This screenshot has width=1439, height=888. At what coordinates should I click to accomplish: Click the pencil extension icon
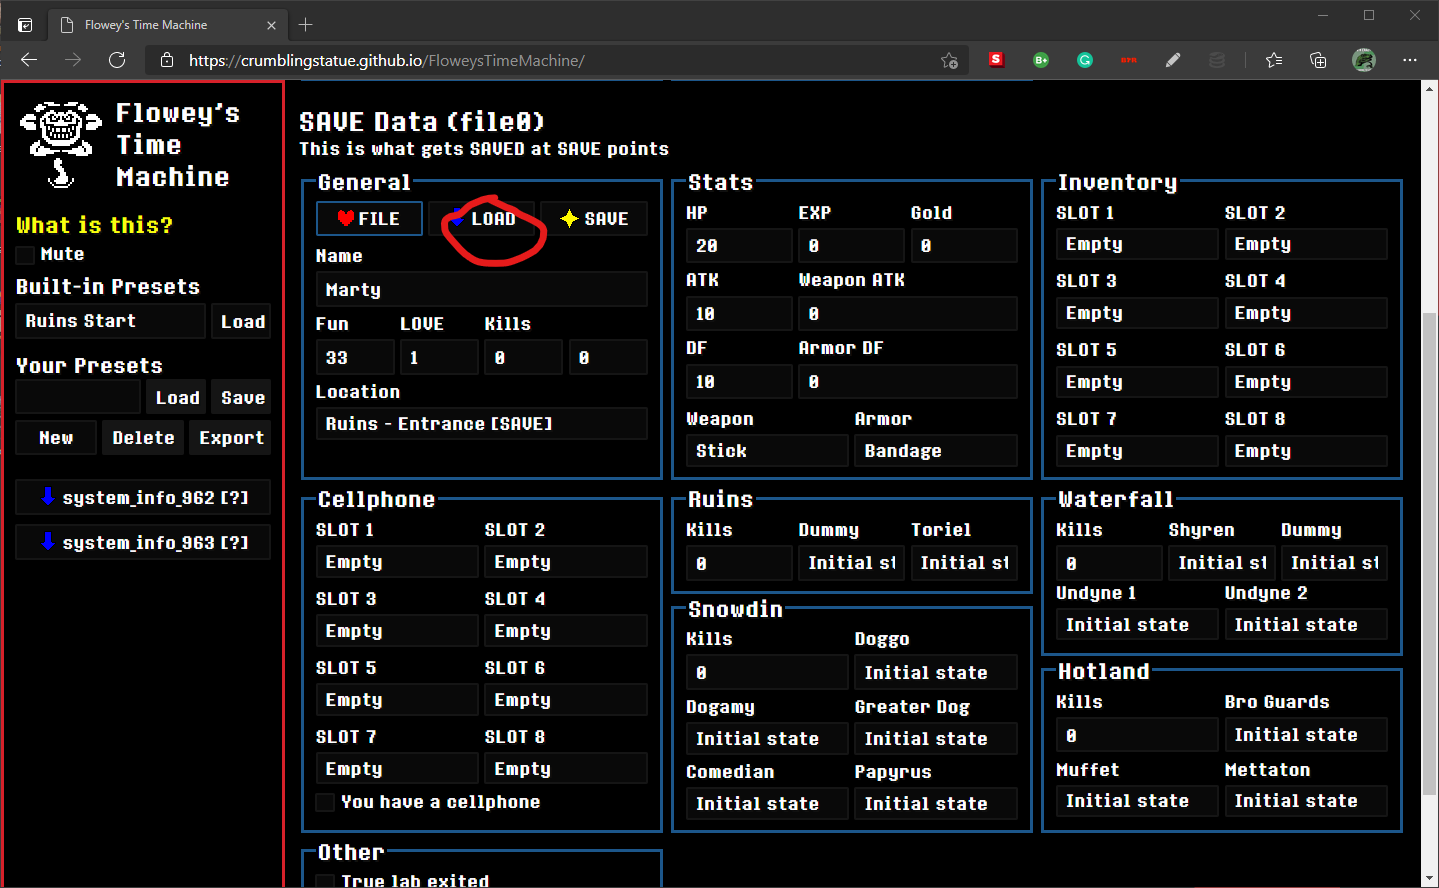tap(1173, 60)
